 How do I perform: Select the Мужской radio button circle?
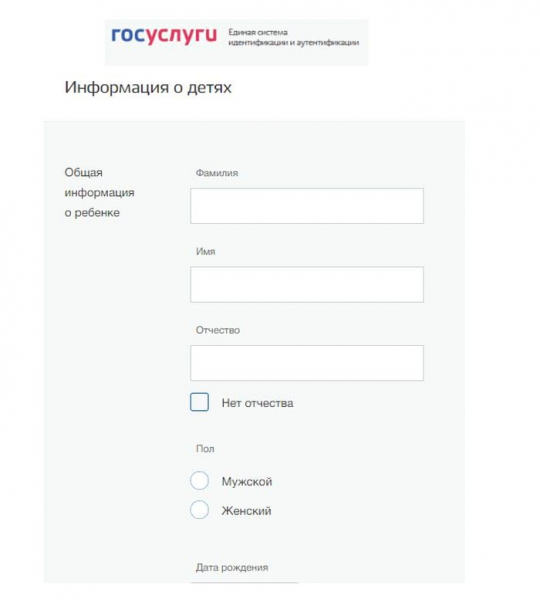pos(199,480)
